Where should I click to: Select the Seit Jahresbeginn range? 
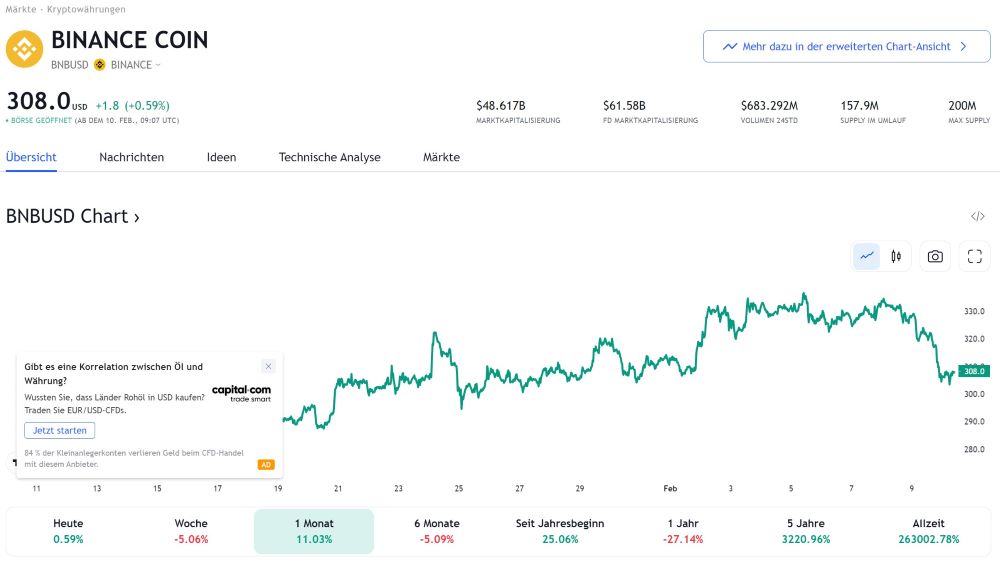point(560,531)
